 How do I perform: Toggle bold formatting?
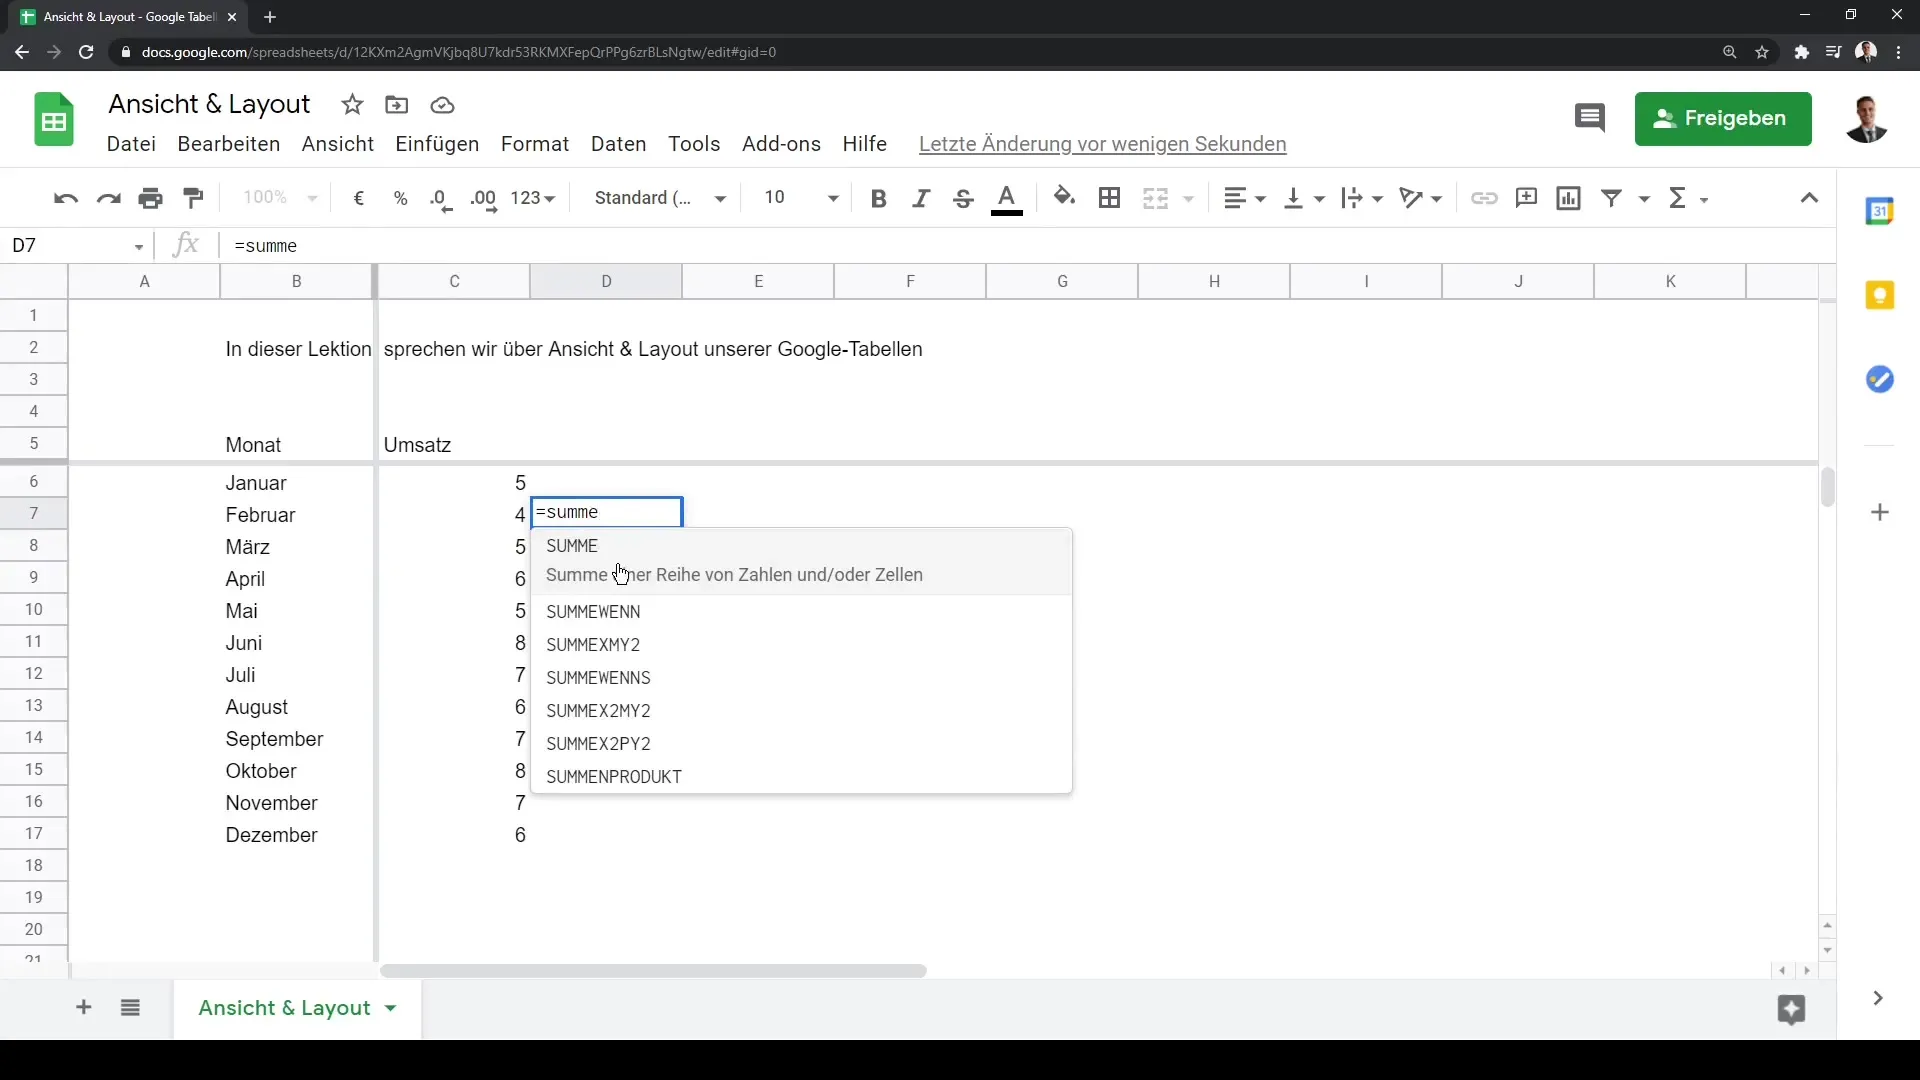tap(879, 198)
